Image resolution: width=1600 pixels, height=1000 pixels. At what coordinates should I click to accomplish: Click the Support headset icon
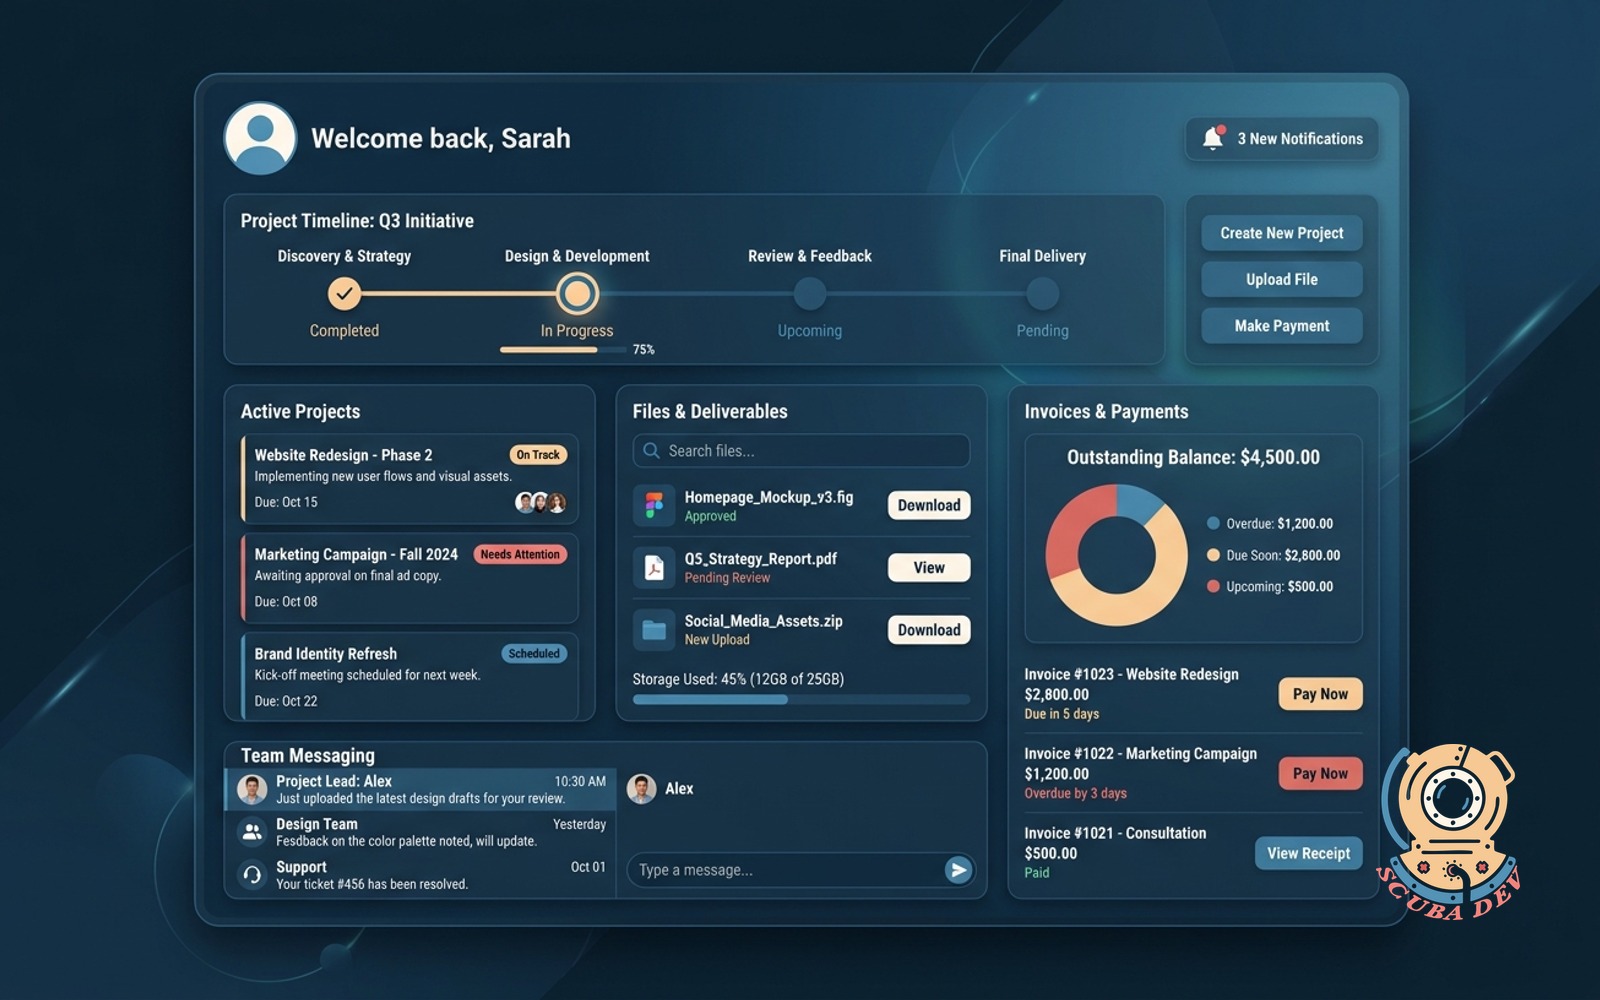tap(252, 874)
